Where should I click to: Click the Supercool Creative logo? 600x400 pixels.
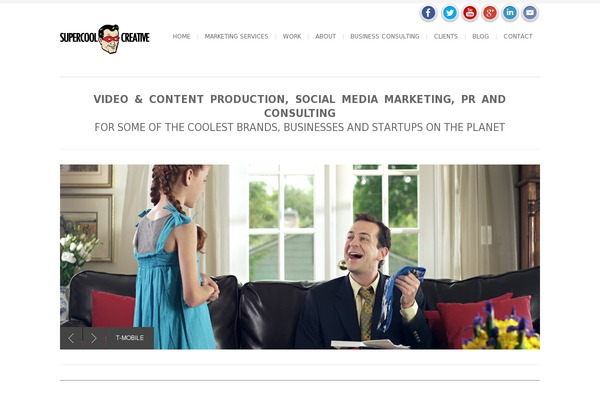104,38
